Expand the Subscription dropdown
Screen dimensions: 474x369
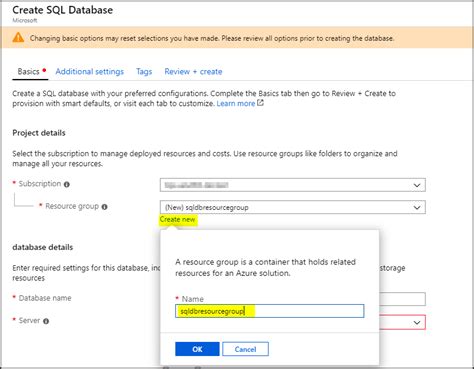(293, 185)
